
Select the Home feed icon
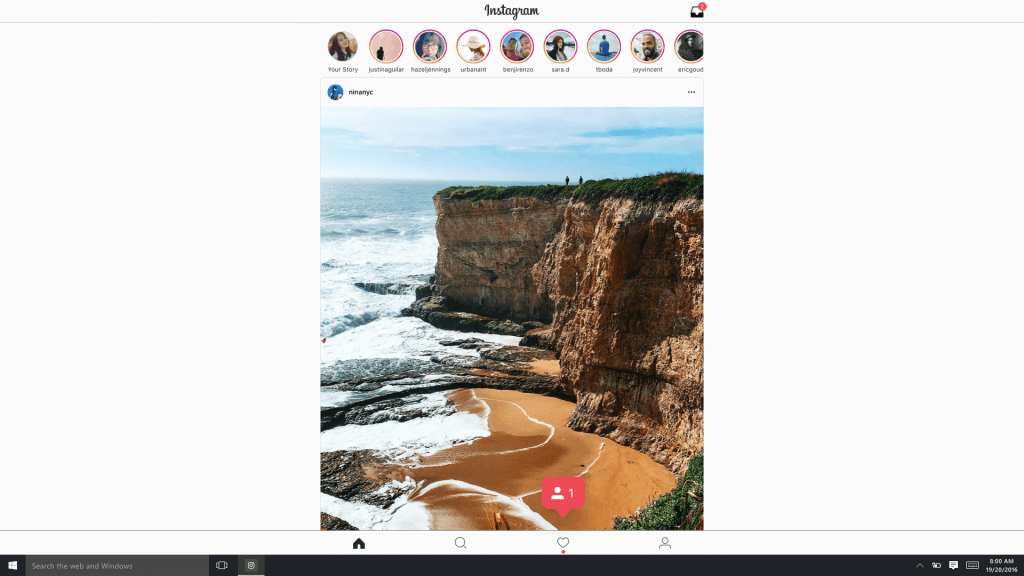tap(358, 543)
